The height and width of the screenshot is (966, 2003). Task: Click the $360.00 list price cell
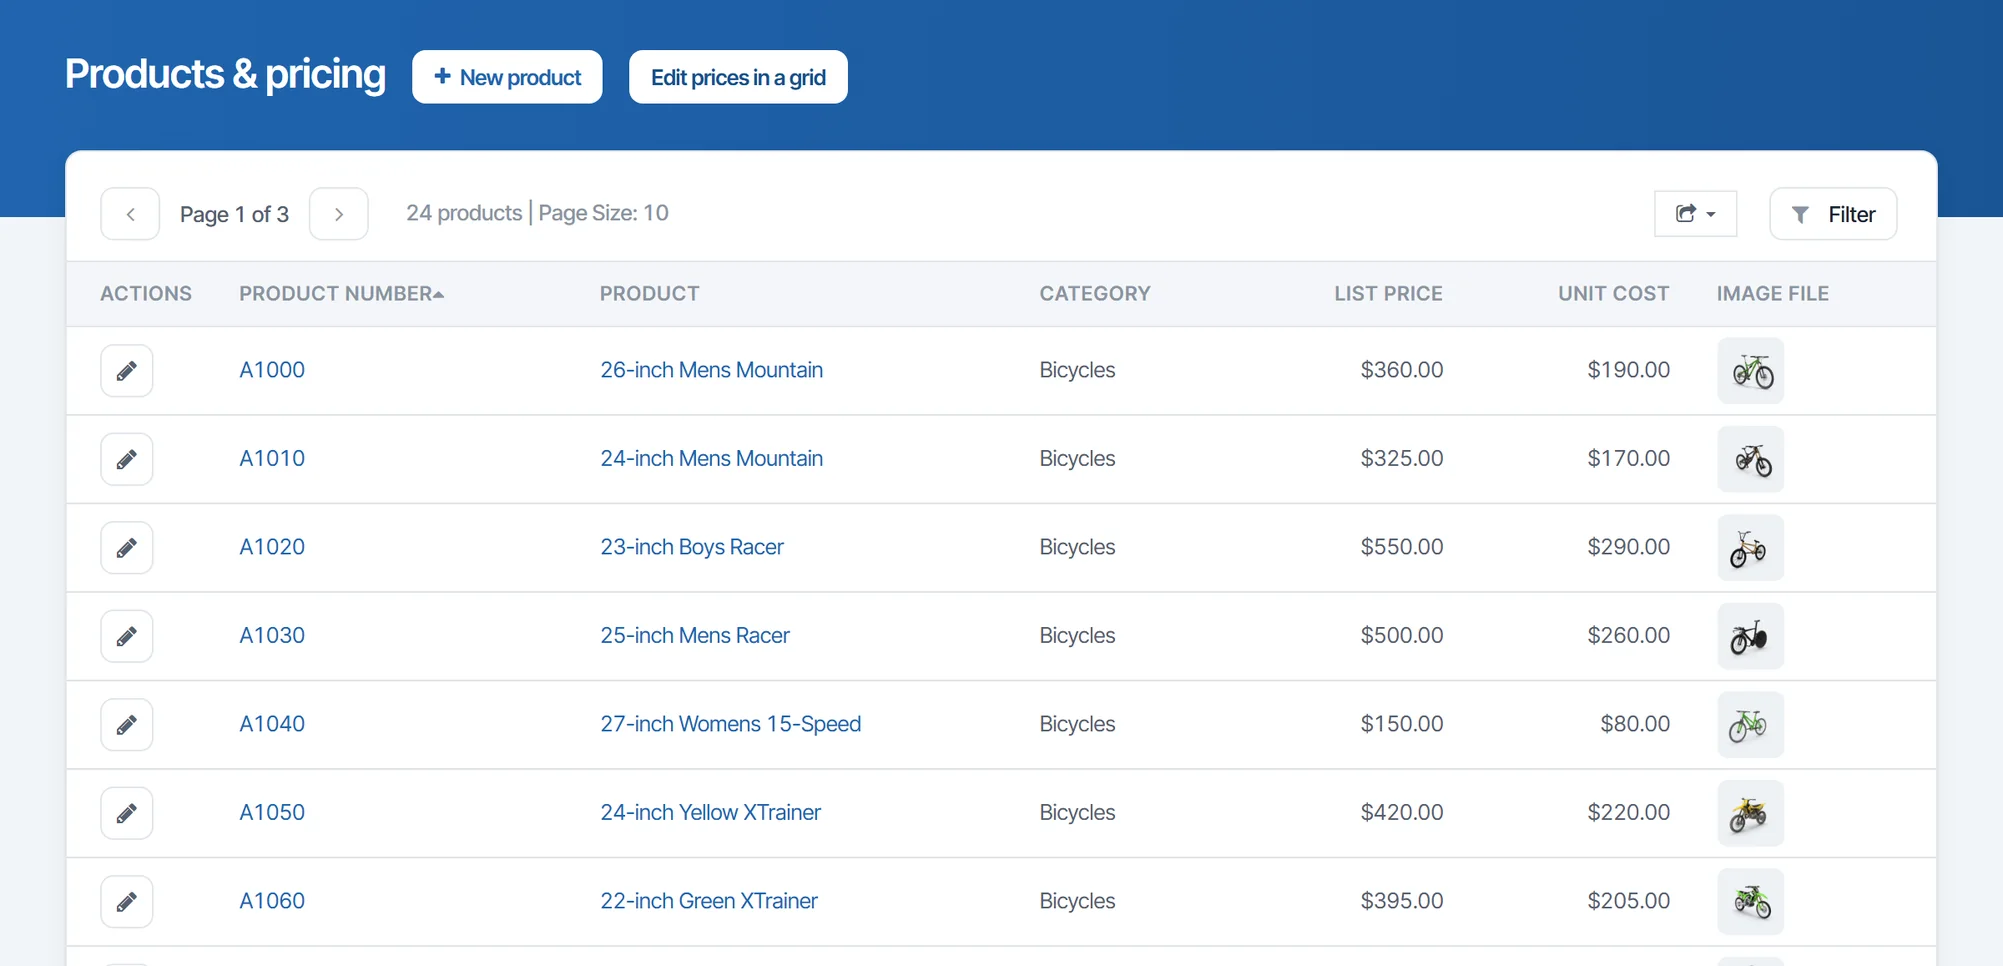pyautogui.click(x=1402, y=370)
